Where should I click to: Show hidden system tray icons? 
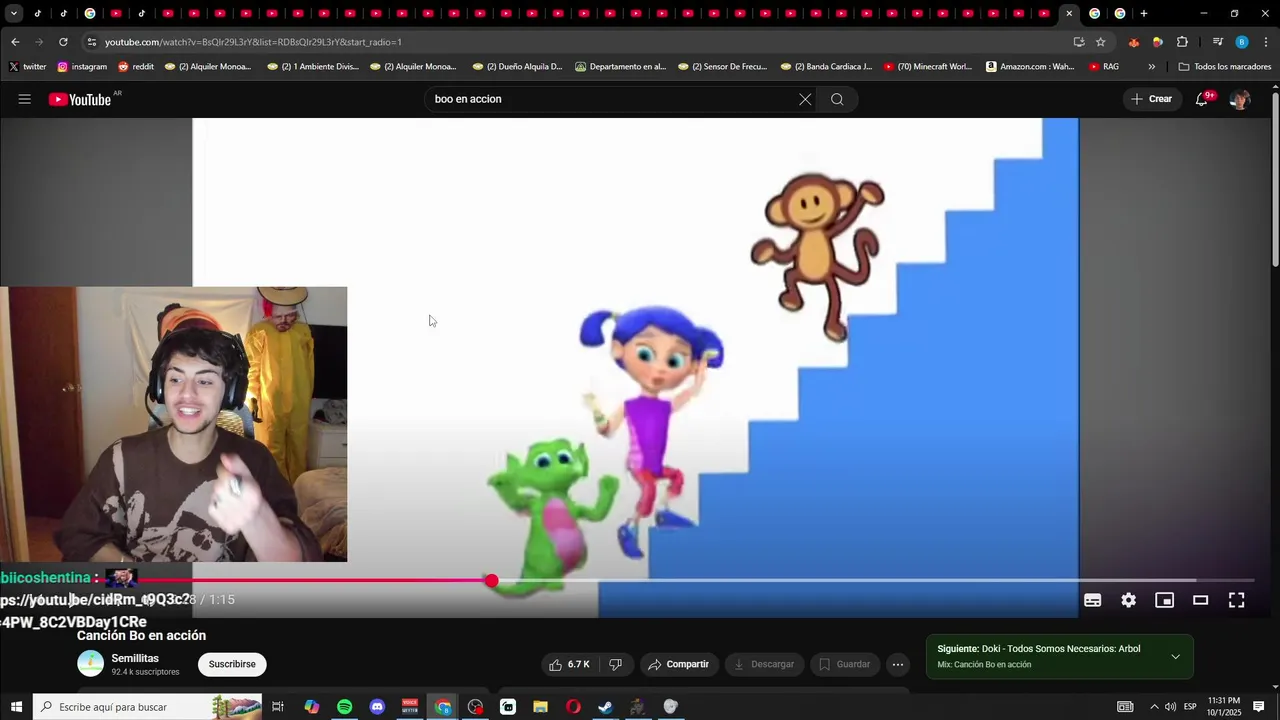(x=1154, y=707)
